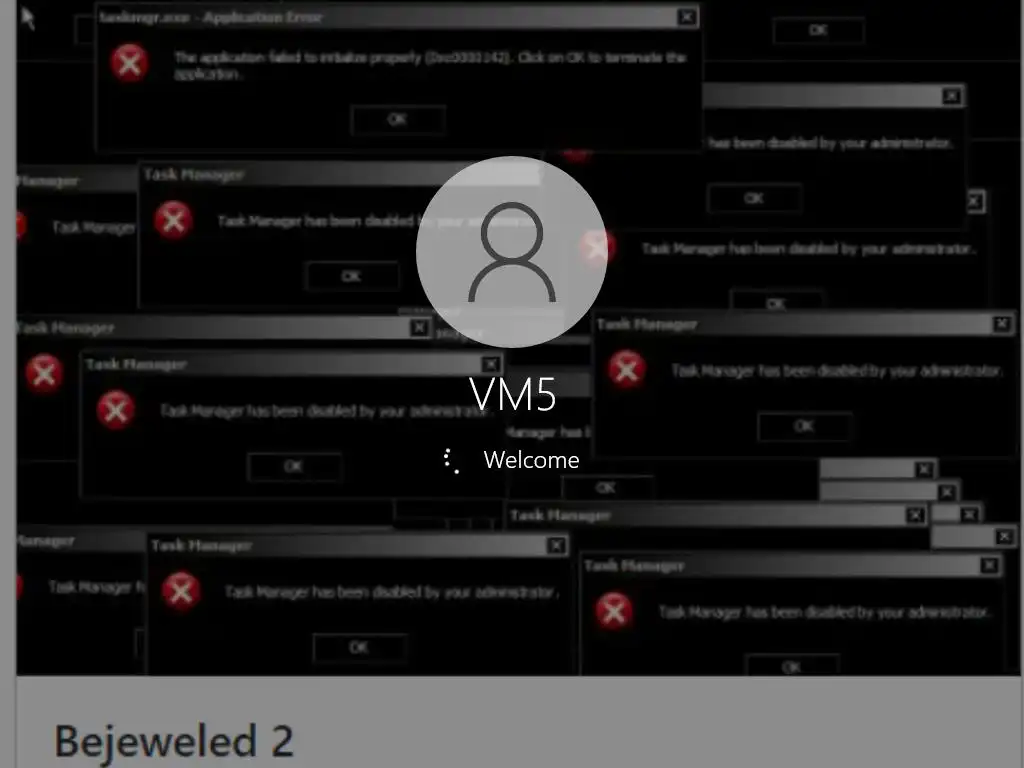The width and height of the screenshot is (1024, 768).
Task: Click OK in bottom-center Task Manager dialog
Action: click(x=359, y=647)
